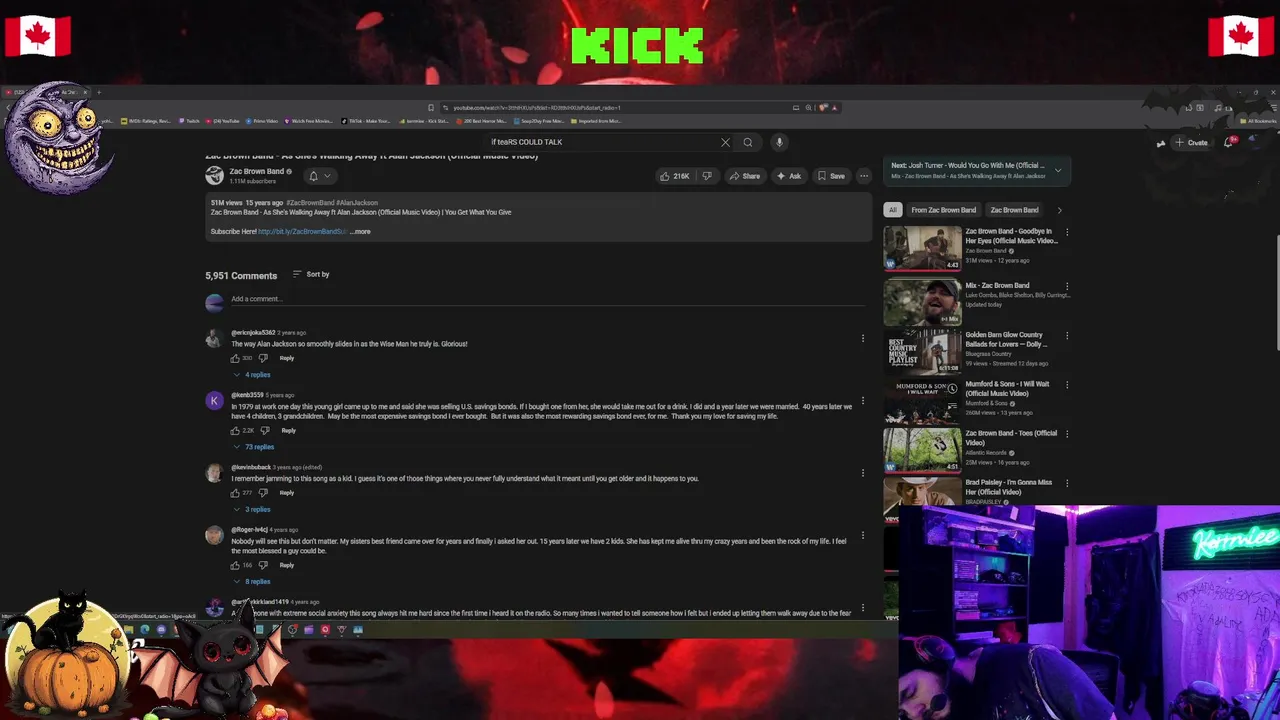Open YouTube notifications bell with 9+ badge
This screenshot has width=1280, height=720.
[x=1229, y=142]
